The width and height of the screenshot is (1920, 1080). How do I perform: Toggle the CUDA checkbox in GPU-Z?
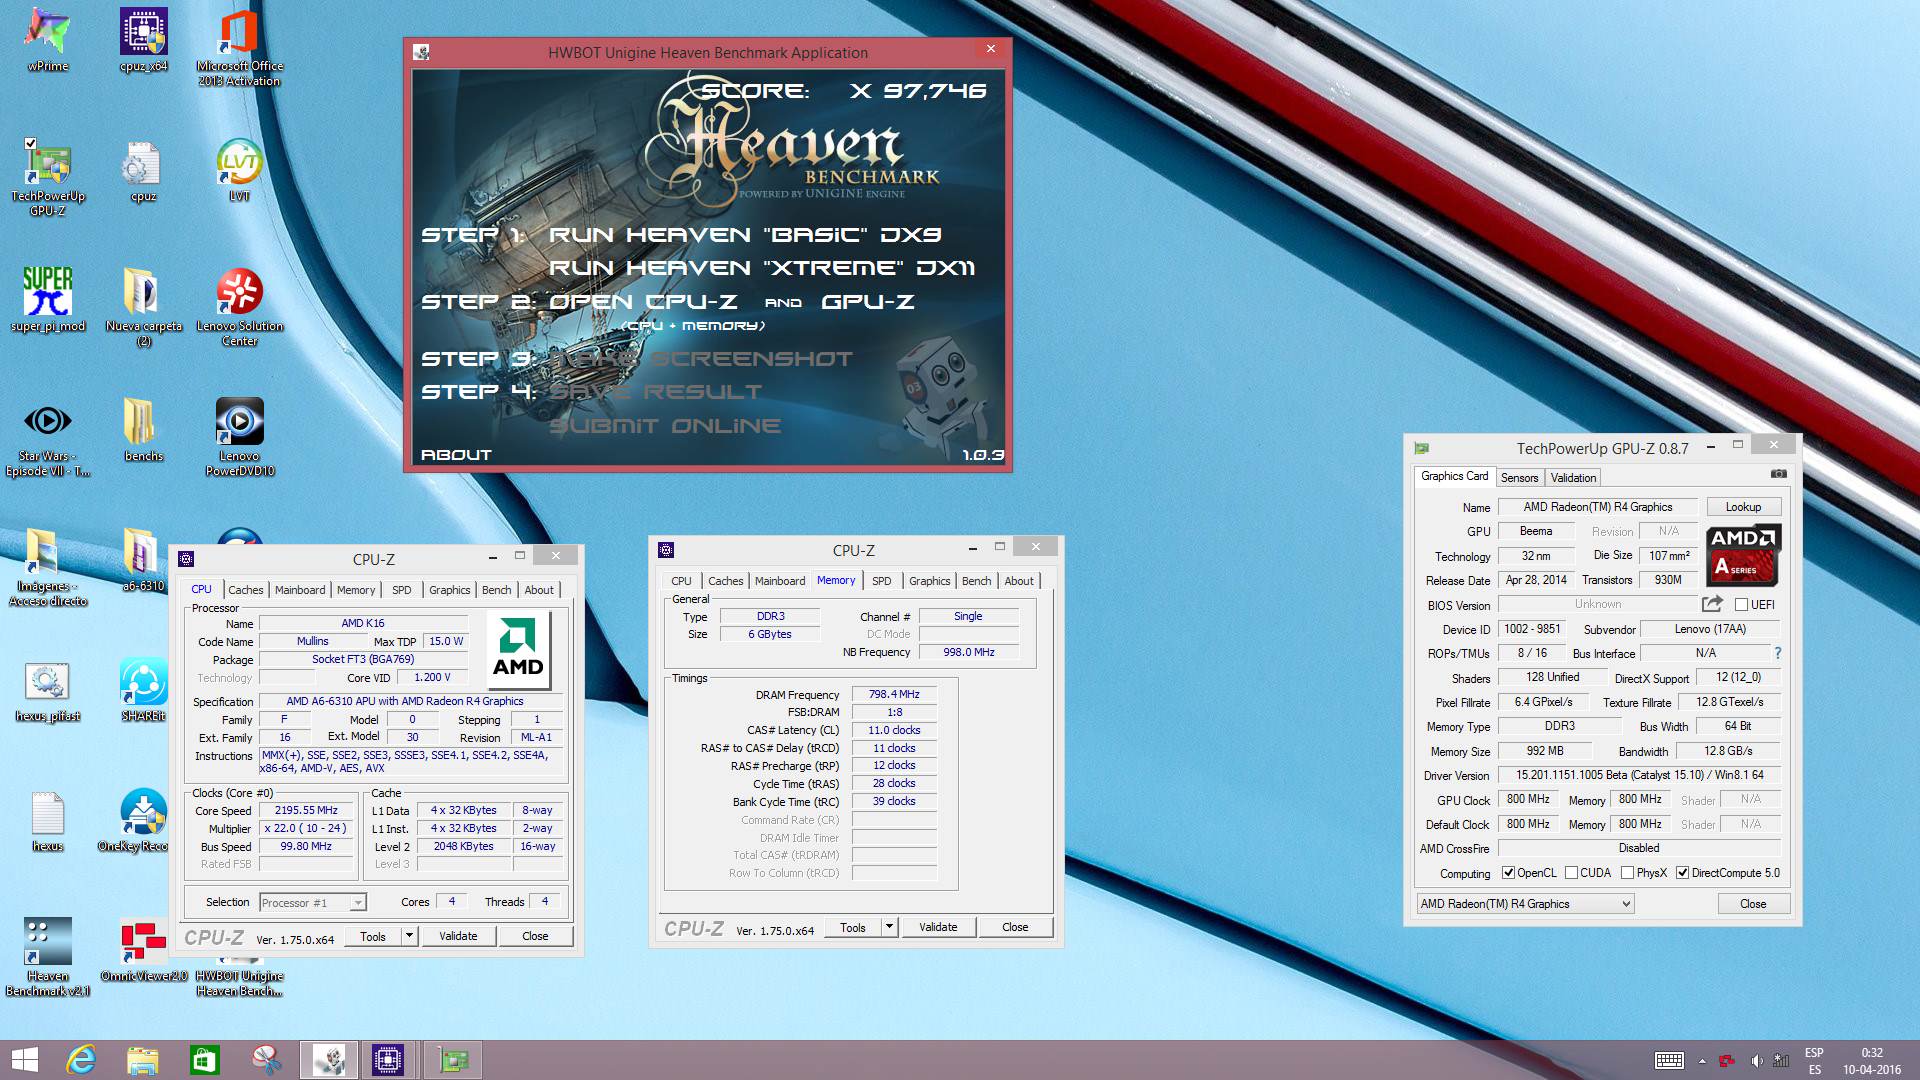pos(1571,873)
